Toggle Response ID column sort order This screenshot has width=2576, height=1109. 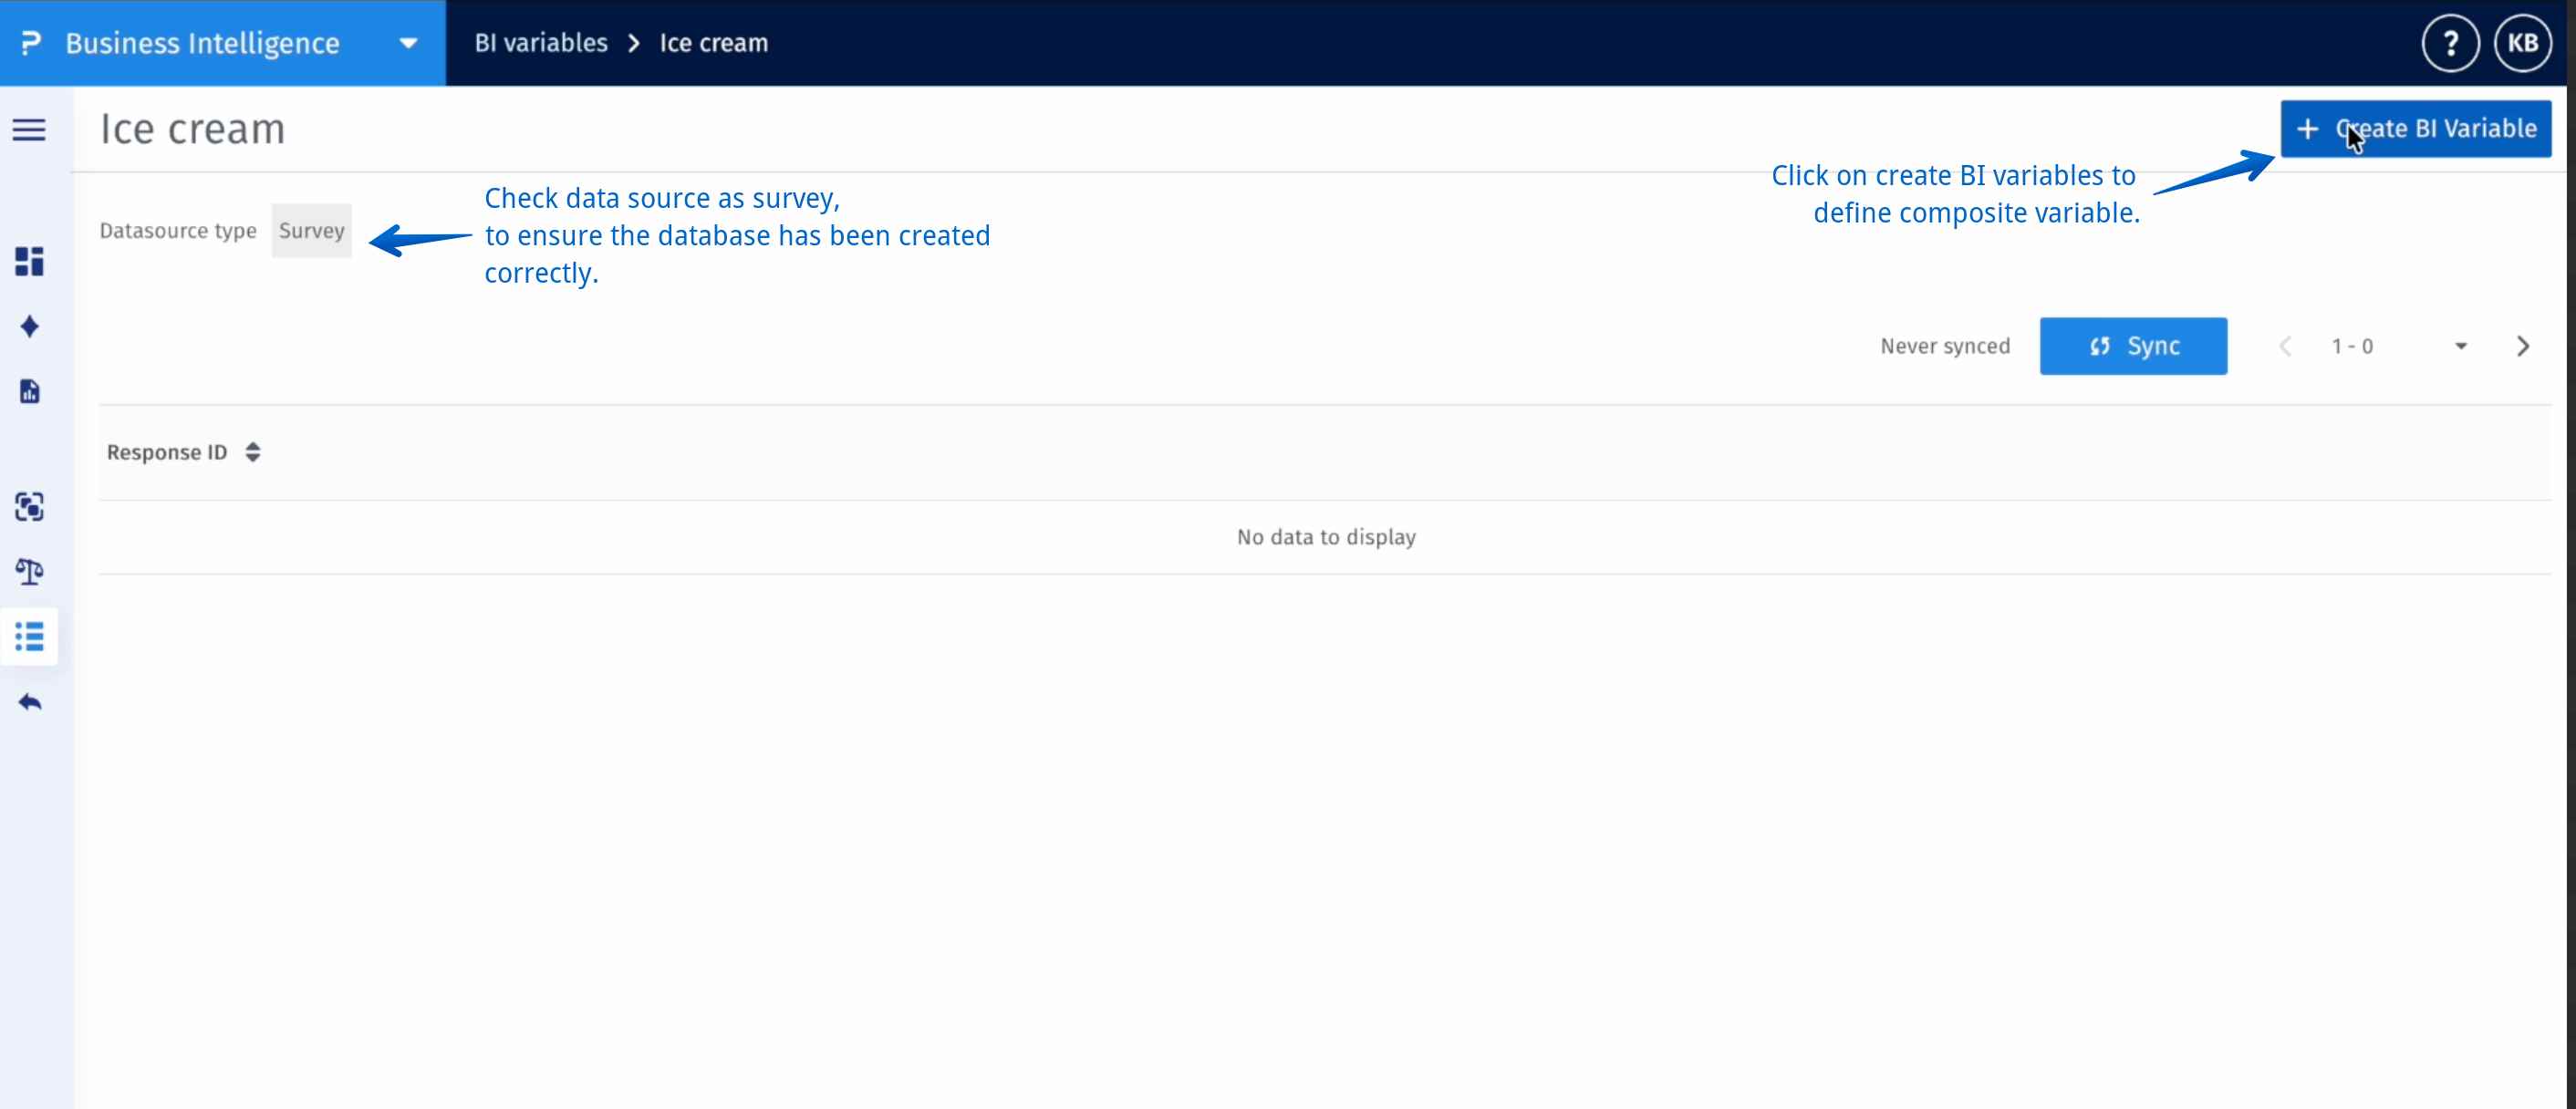pos(251,452)
